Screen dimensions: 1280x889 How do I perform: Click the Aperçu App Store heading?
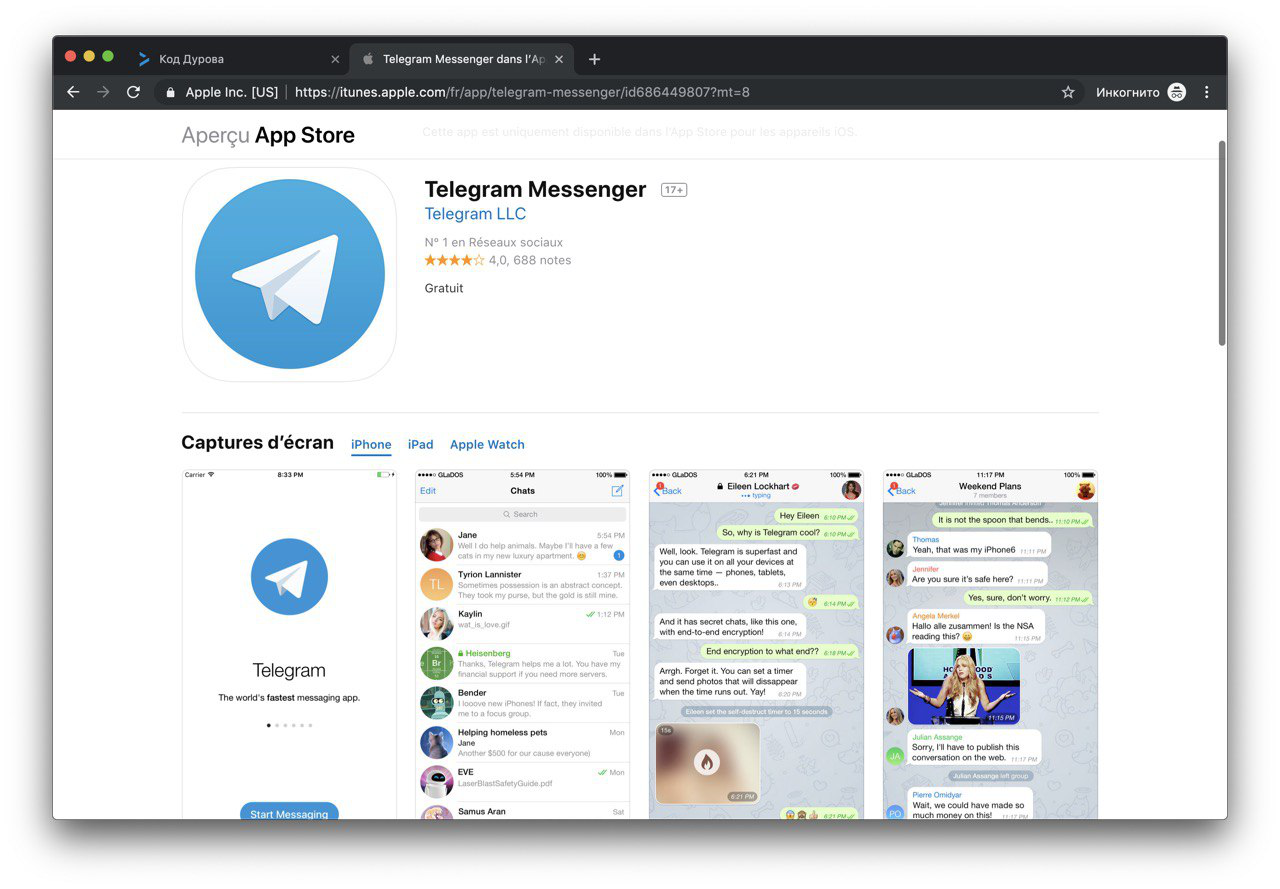(x=268, y=135)
